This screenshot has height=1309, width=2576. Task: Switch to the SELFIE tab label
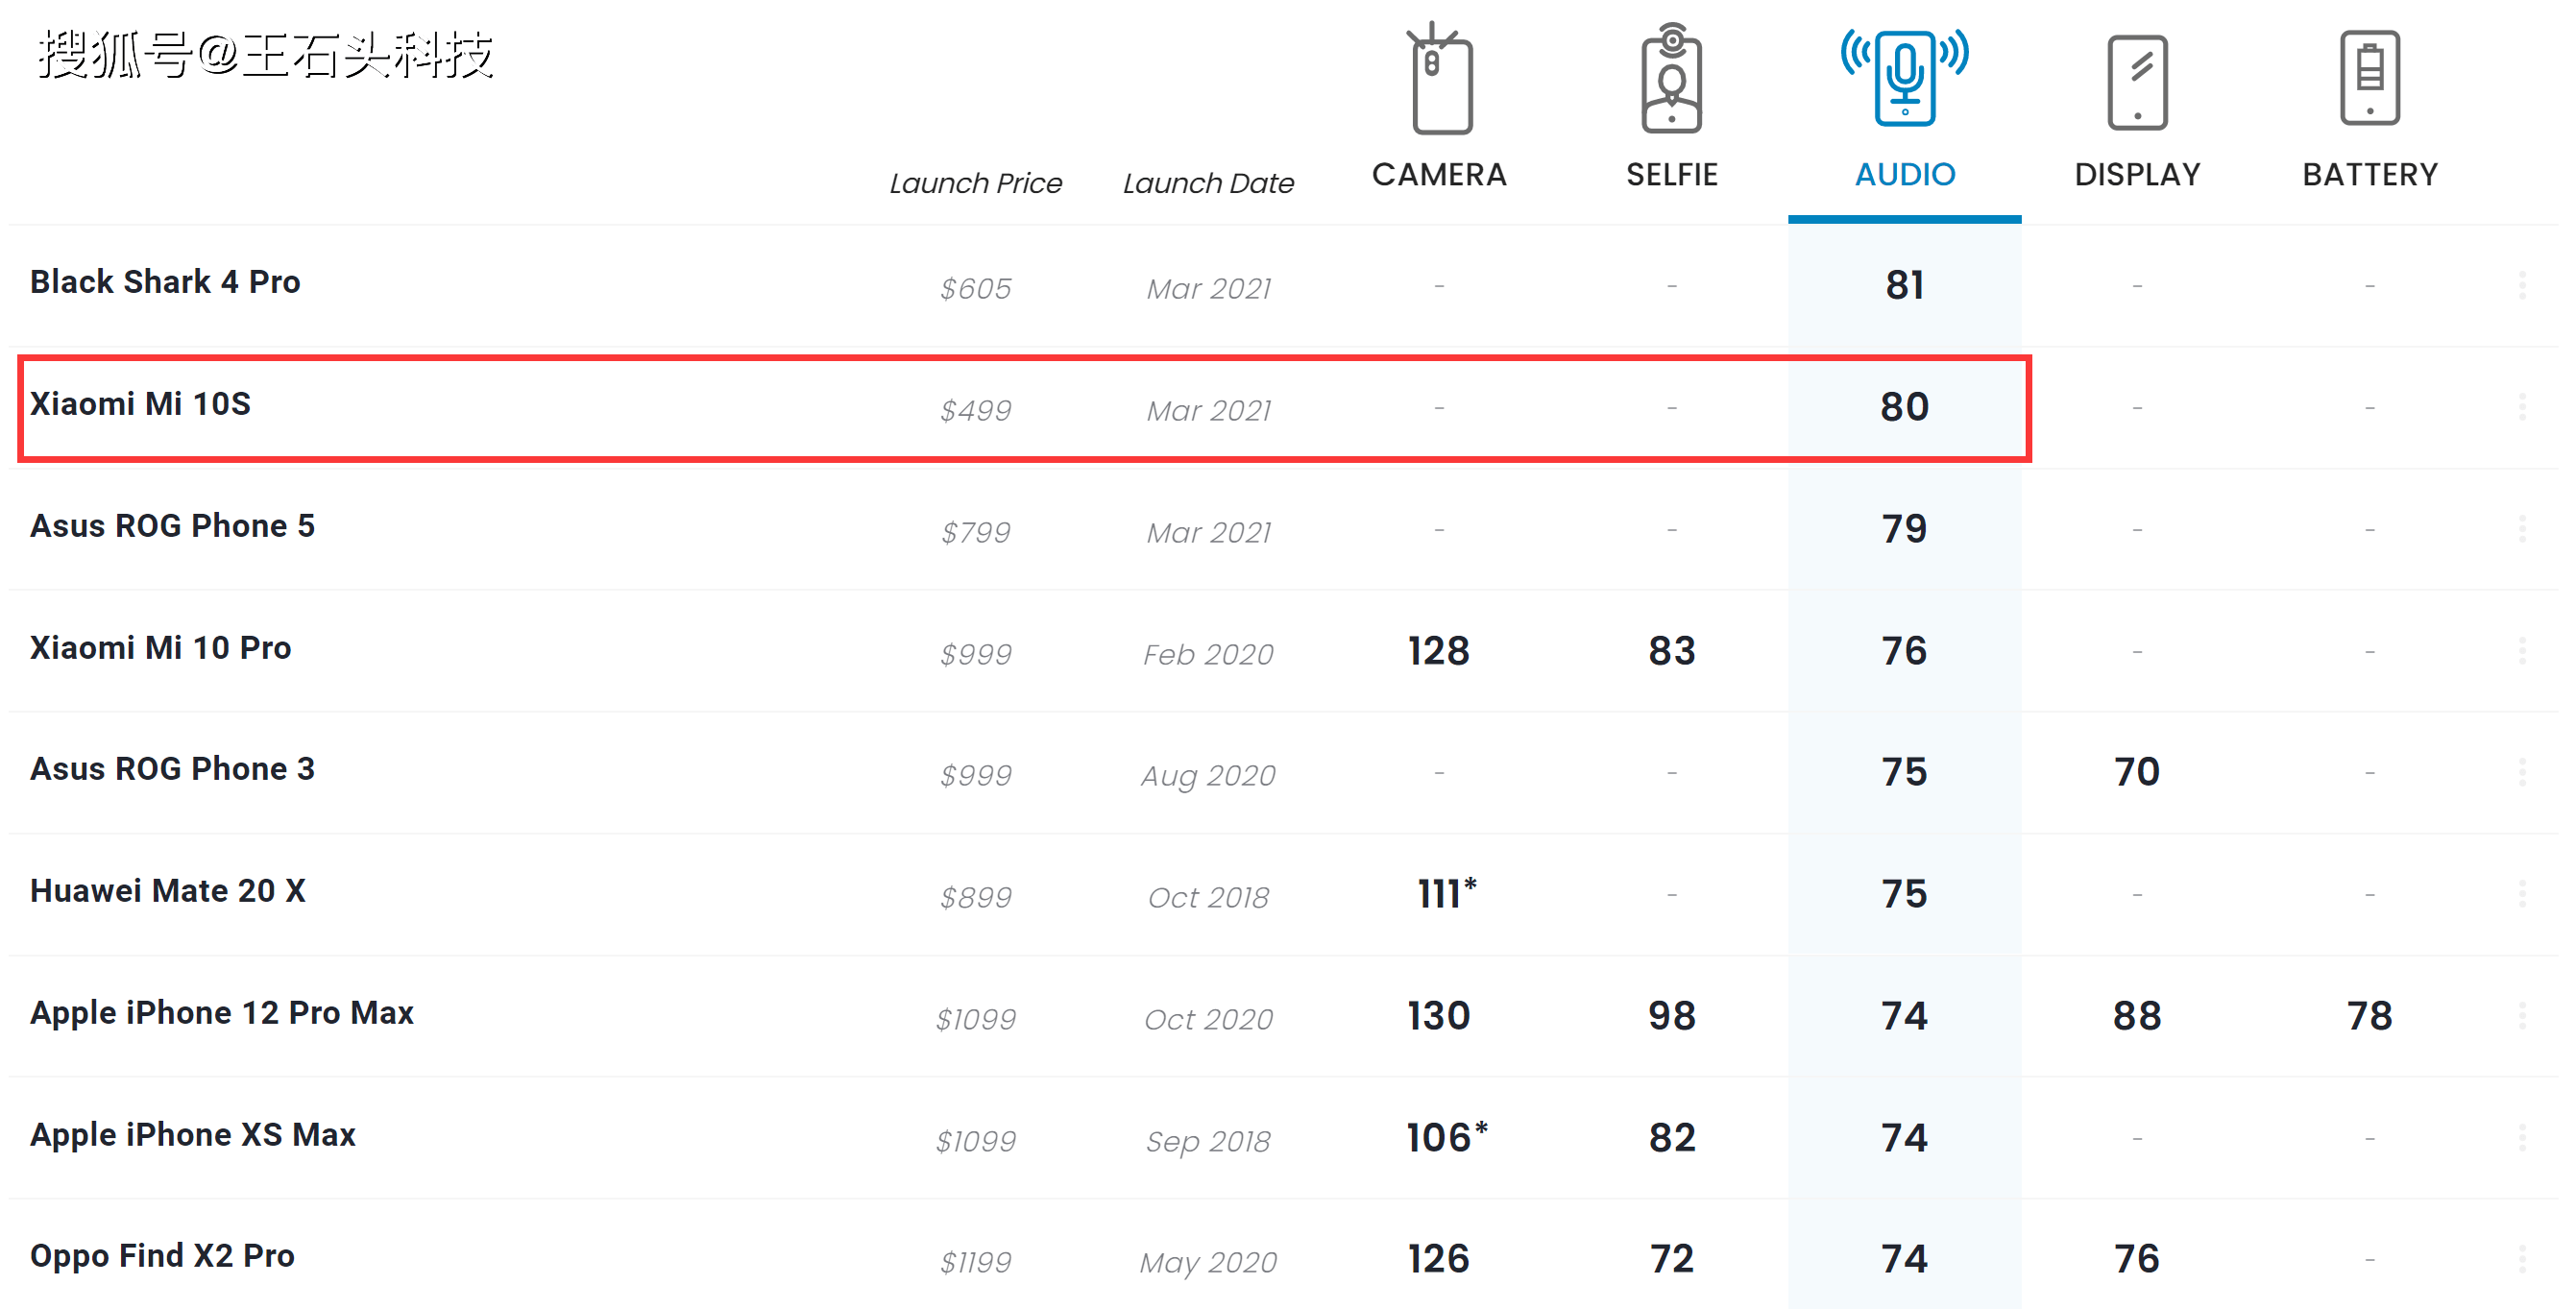click(1671, 175)
